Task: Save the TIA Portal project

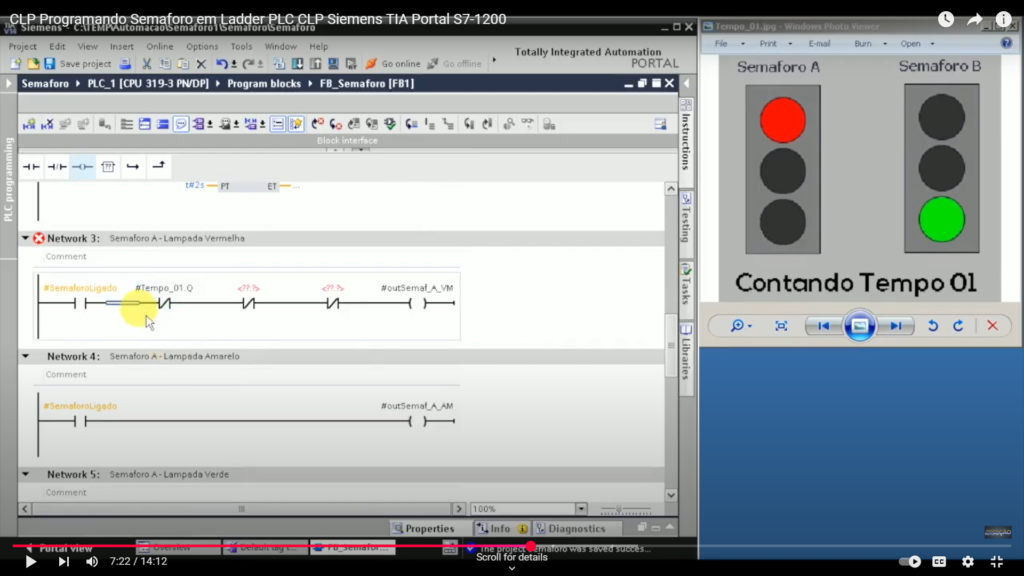Action: [x=50, y=64]
